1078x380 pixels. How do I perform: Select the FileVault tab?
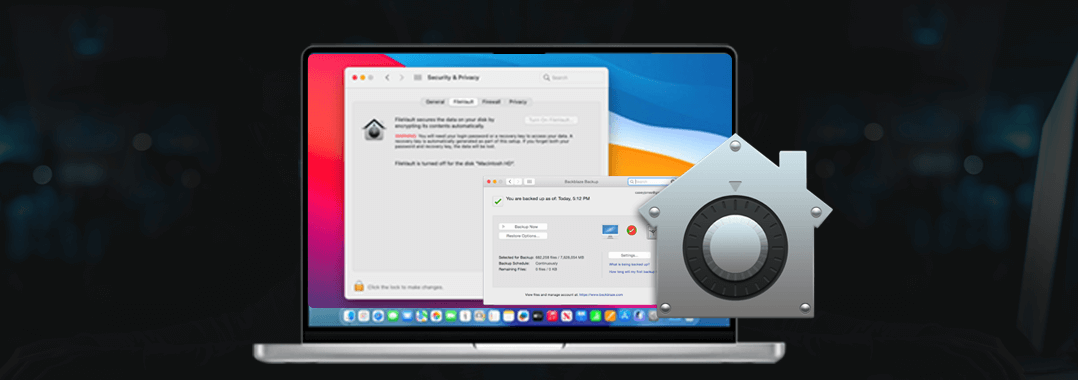pos(463,102)
